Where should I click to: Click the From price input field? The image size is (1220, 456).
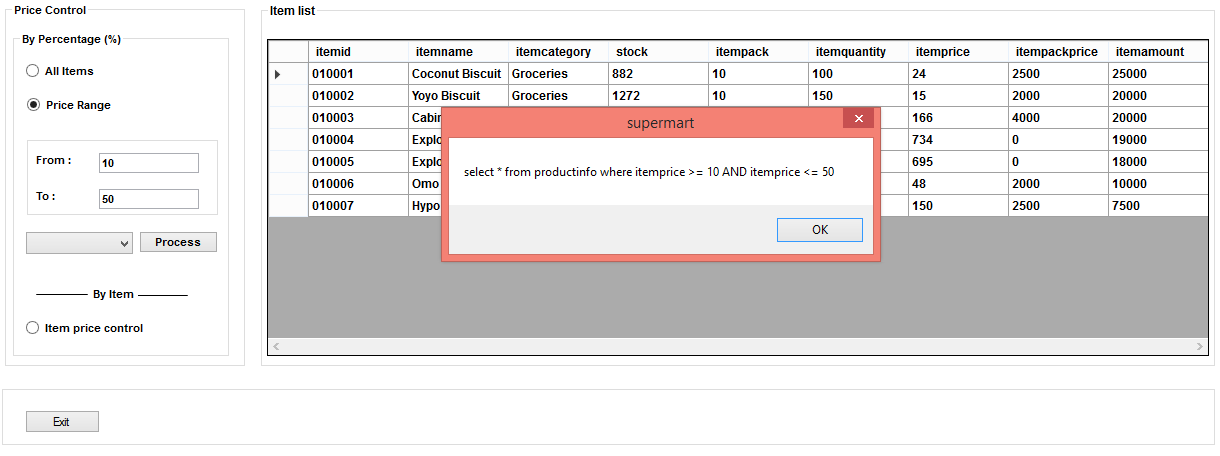pyautogui.click(x=149, y=163)
